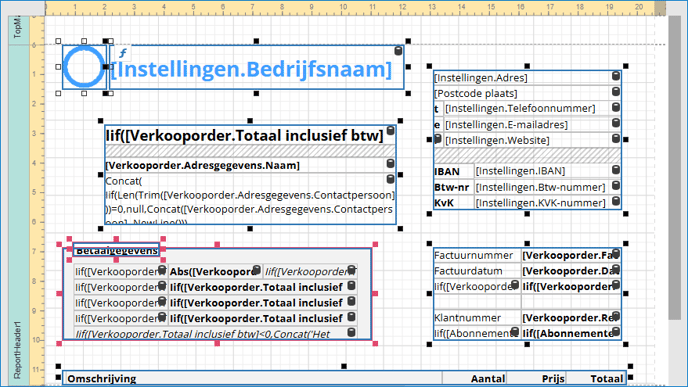
Task: Click the database icon on Instellingen.IBAN field
Action: click(x=616, y=169)
